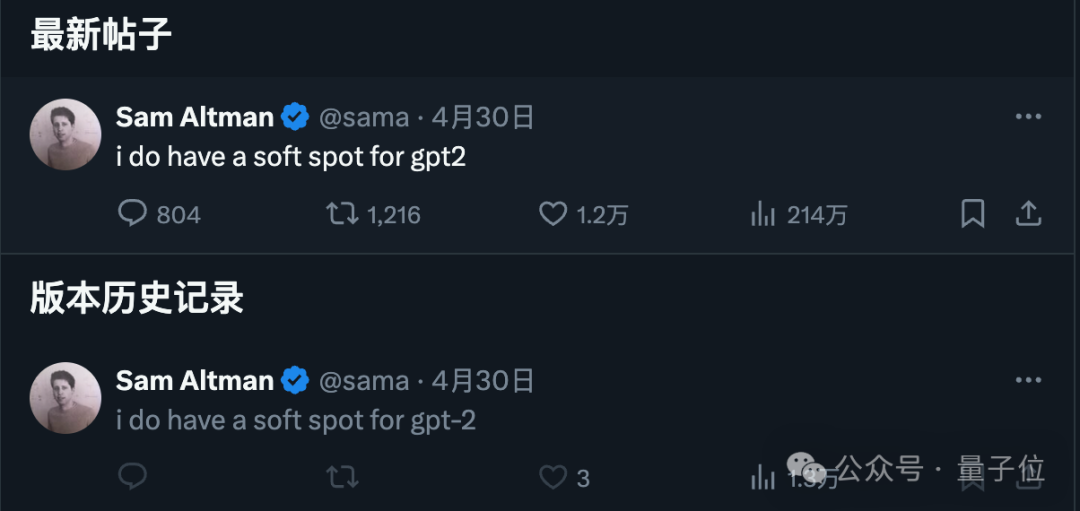The height and width of the screenshot is (511, 1080).
Task: Bookmark the latest gpt2 post
Action: [973, 214]
